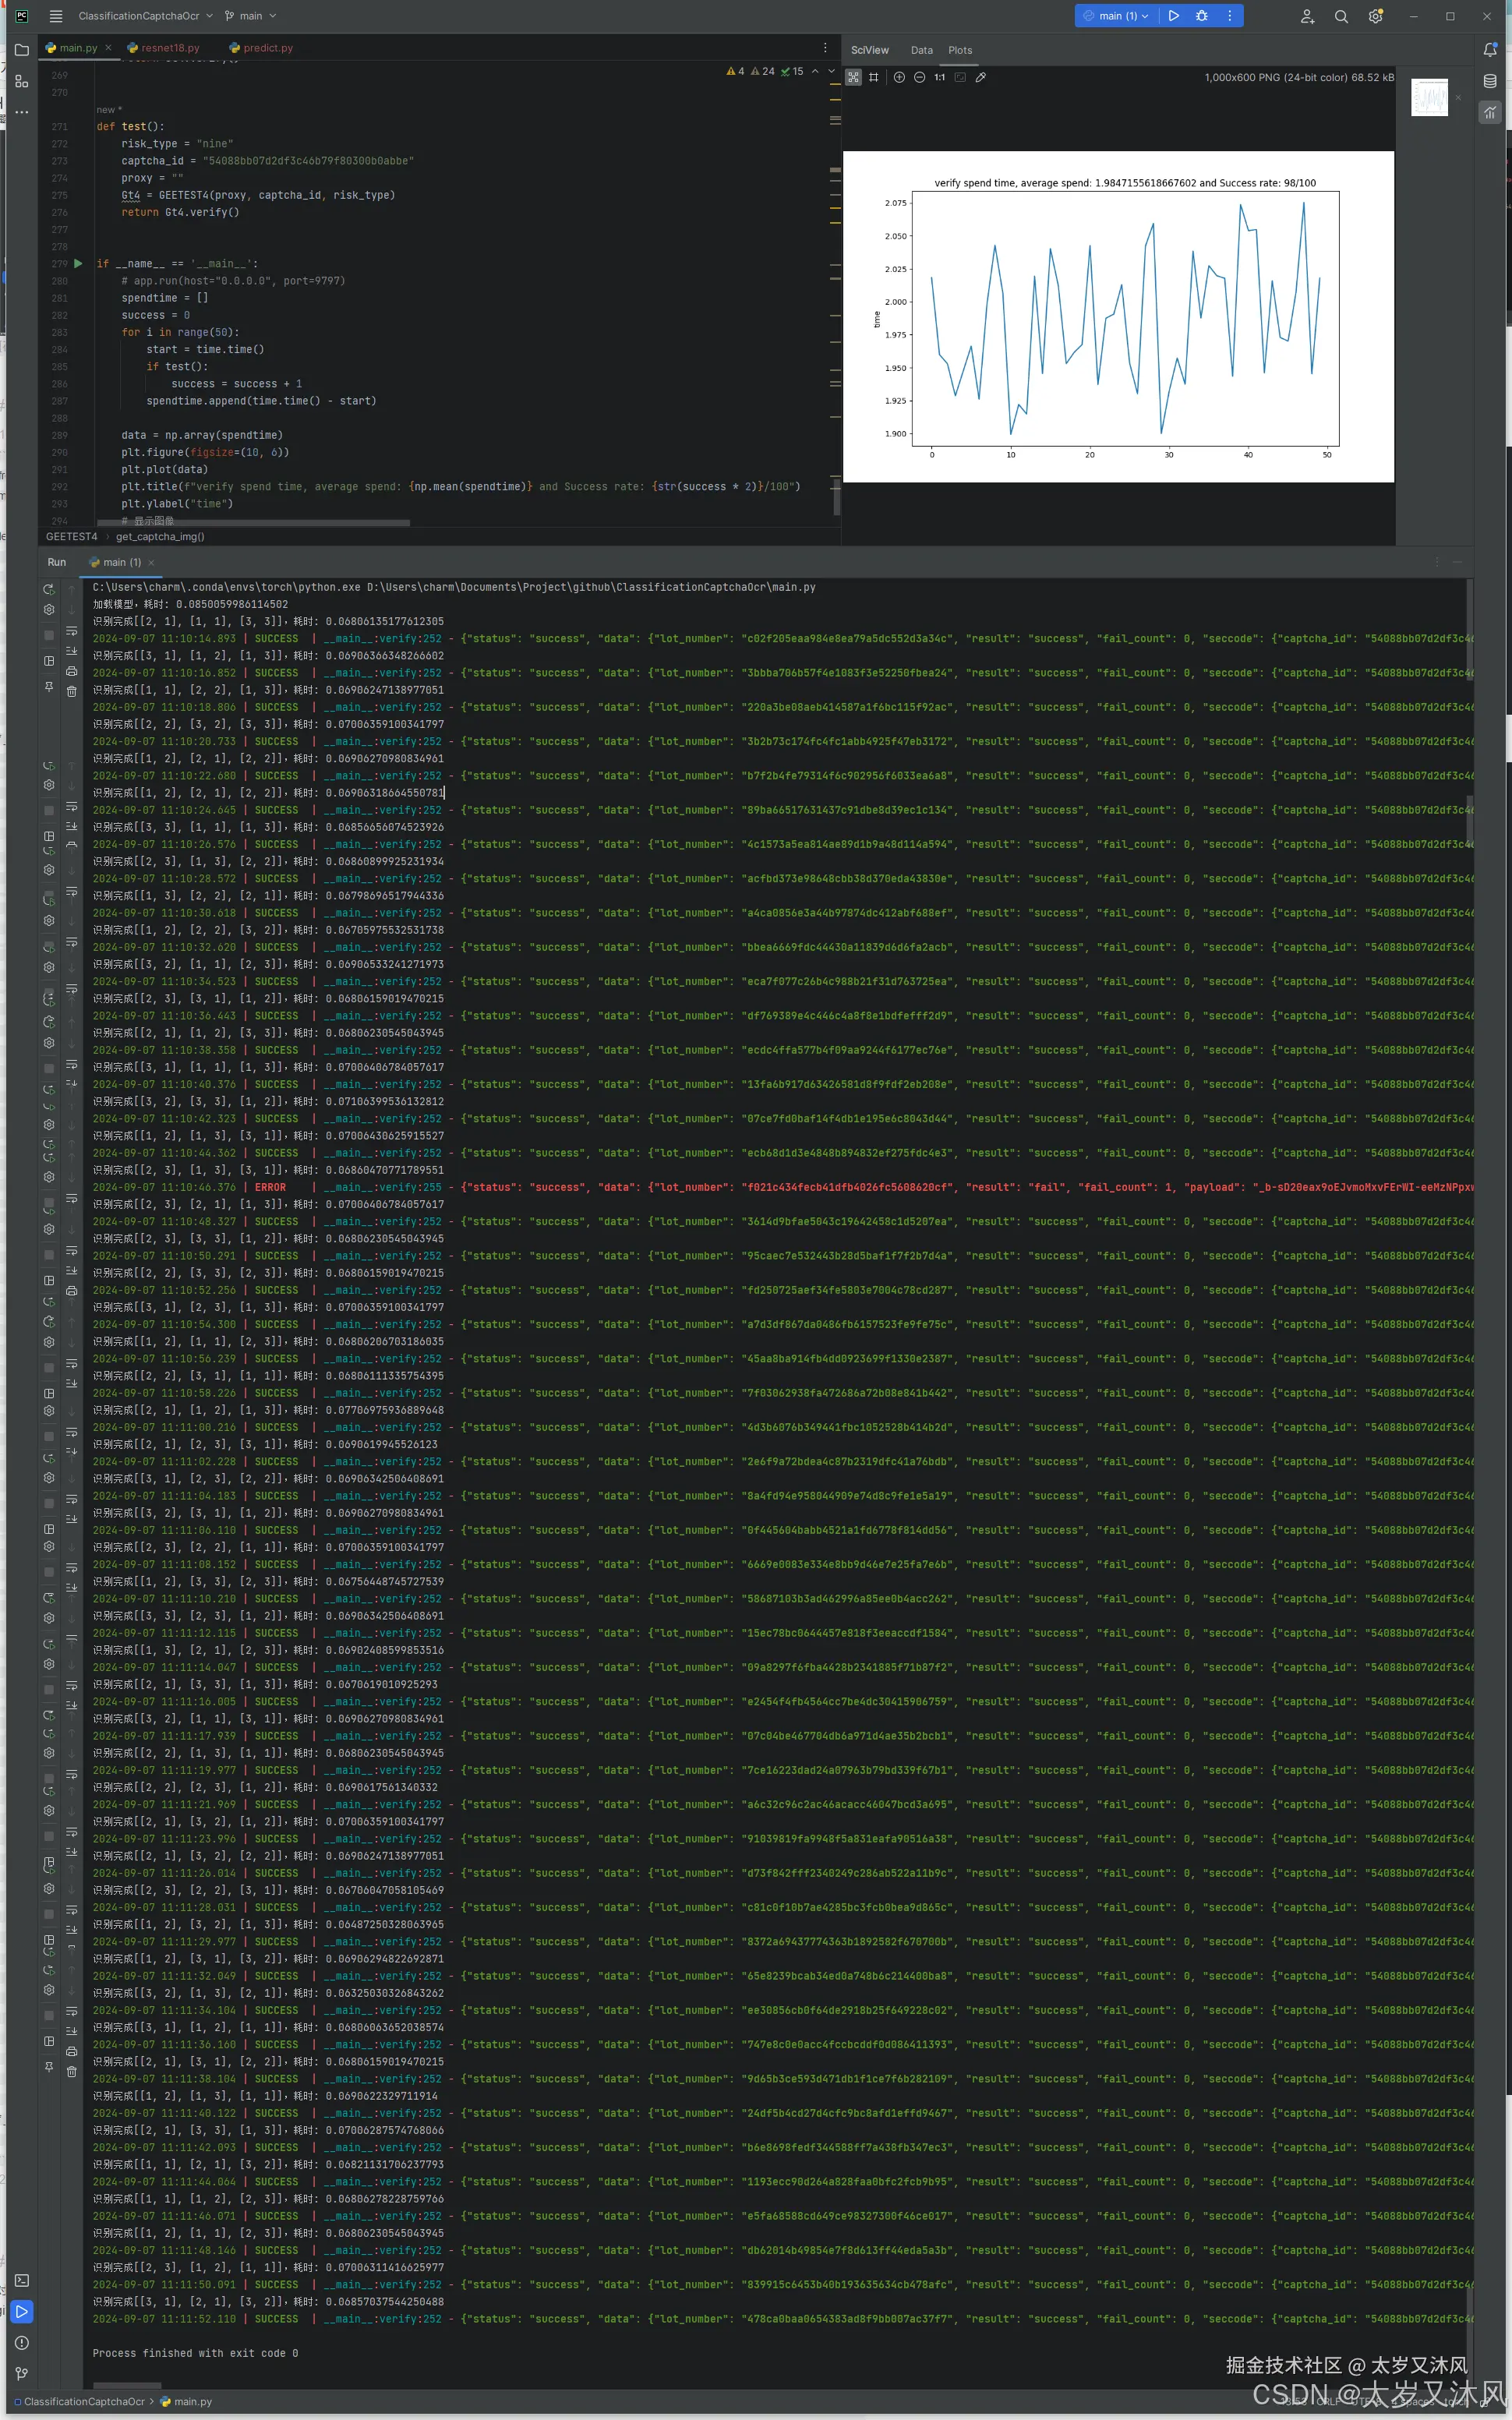Click the 1:1 actual size button
The width and height of the screenshot is (1512, 2420).
[939, 77]
